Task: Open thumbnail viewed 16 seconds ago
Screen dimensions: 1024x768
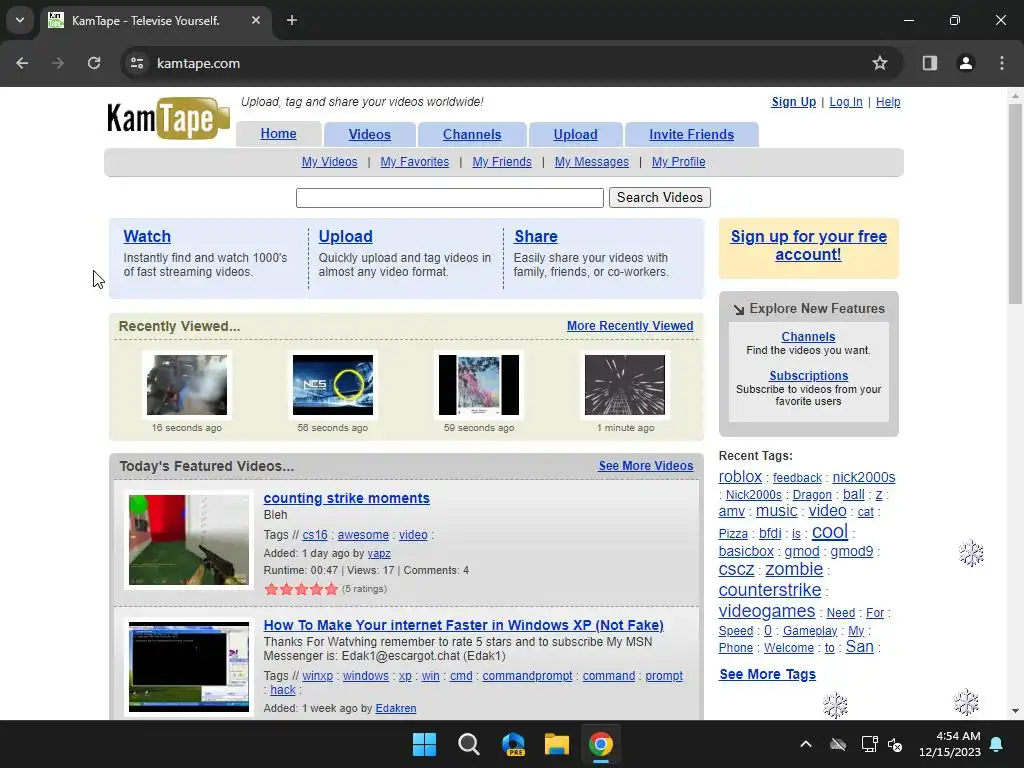Action: [x=187, y=385]
